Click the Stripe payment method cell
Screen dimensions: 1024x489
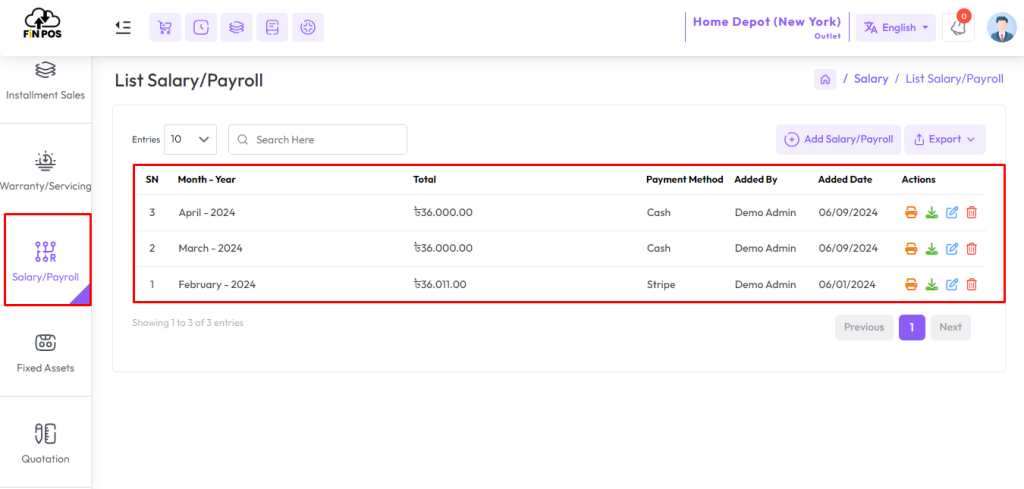click(661, 284)
